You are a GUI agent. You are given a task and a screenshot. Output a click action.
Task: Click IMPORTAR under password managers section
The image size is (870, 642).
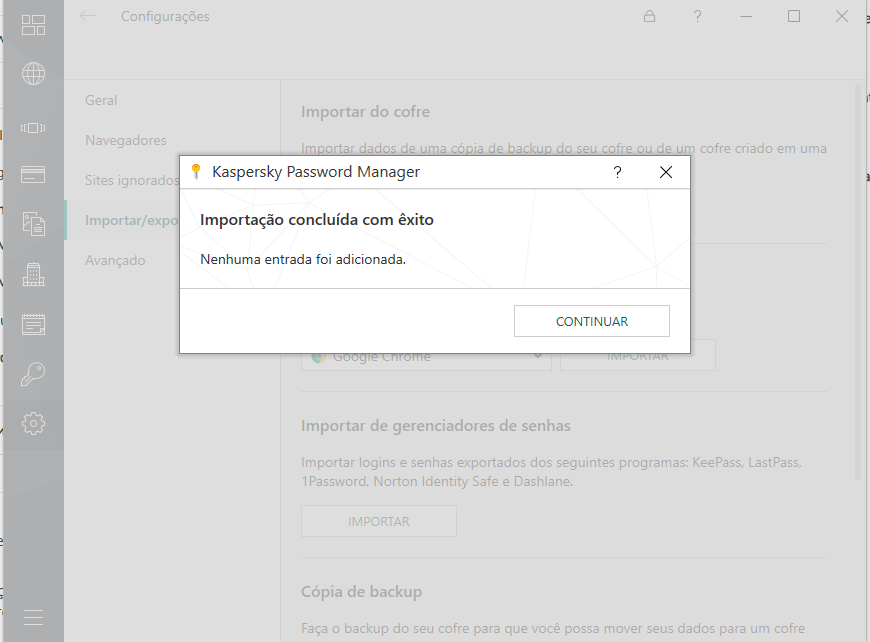click(378, 521)
